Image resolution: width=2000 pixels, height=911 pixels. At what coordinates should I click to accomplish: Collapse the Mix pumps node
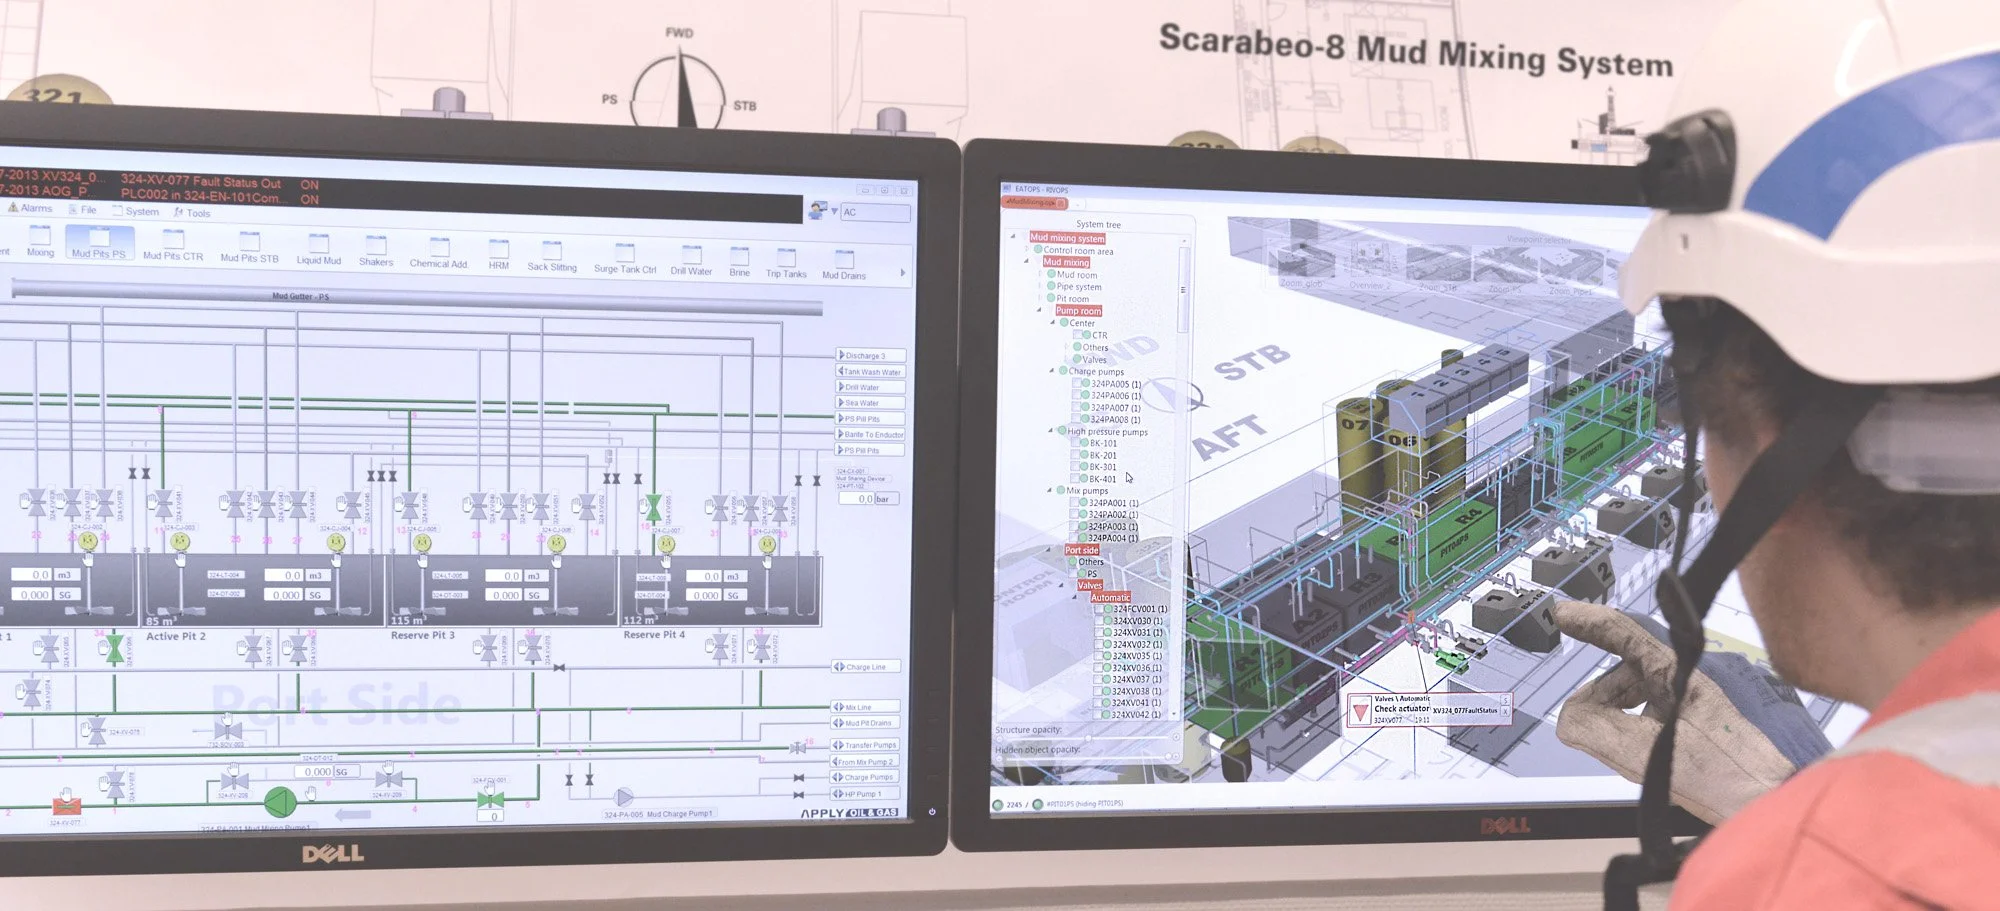click(x=1050, y=490)
